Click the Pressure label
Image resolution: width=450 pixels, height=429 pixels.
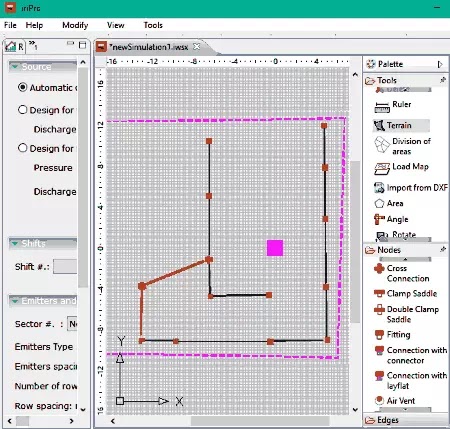53,168
